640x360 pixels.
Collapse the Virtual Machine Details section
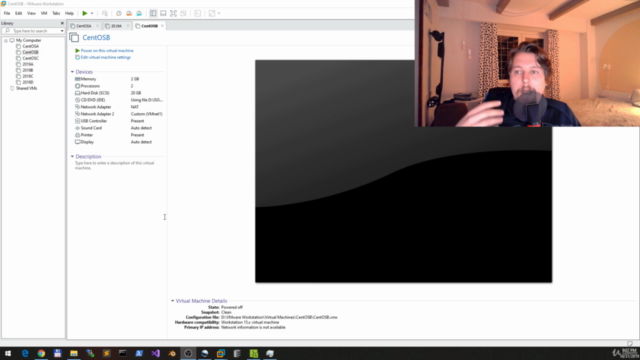pos(172,301)
